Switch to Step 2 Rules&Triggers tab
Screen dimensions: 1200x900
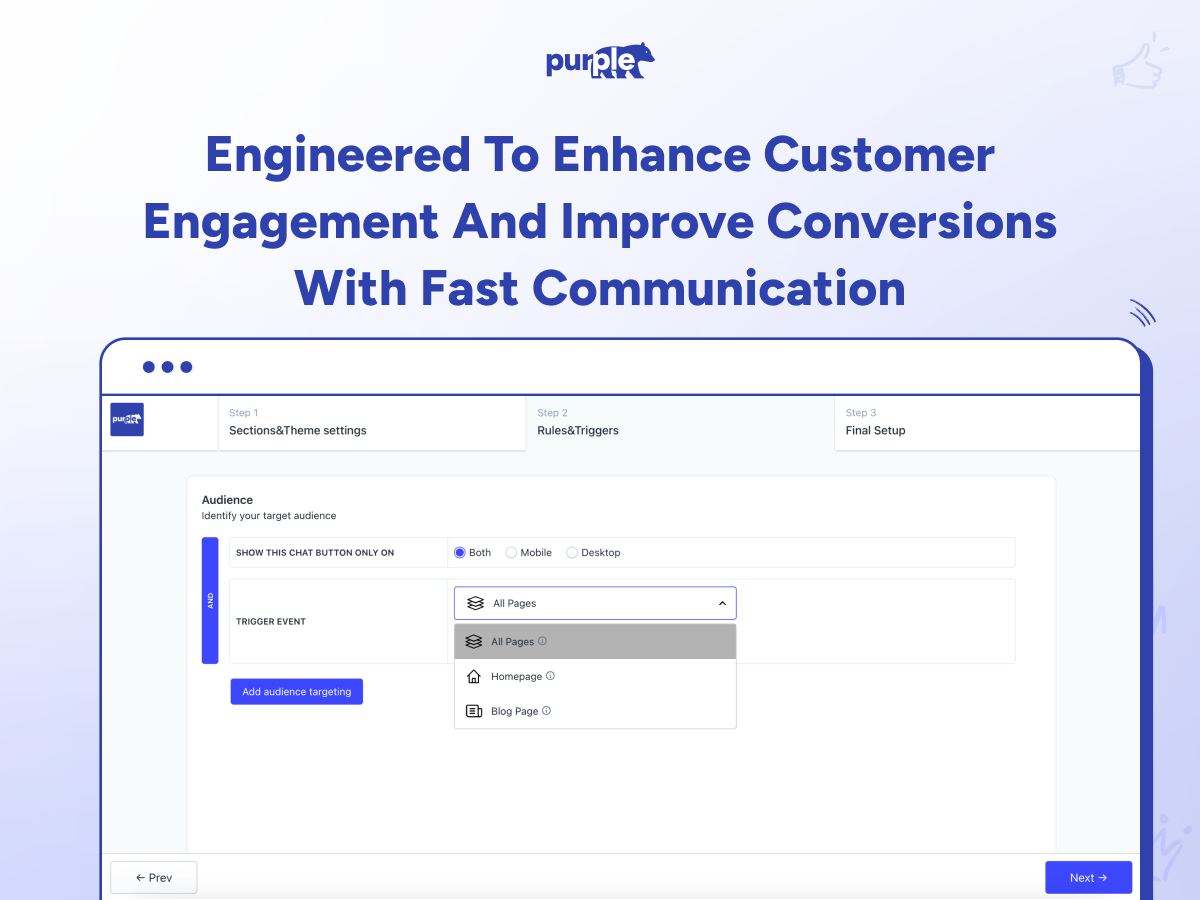pos(680,422)
